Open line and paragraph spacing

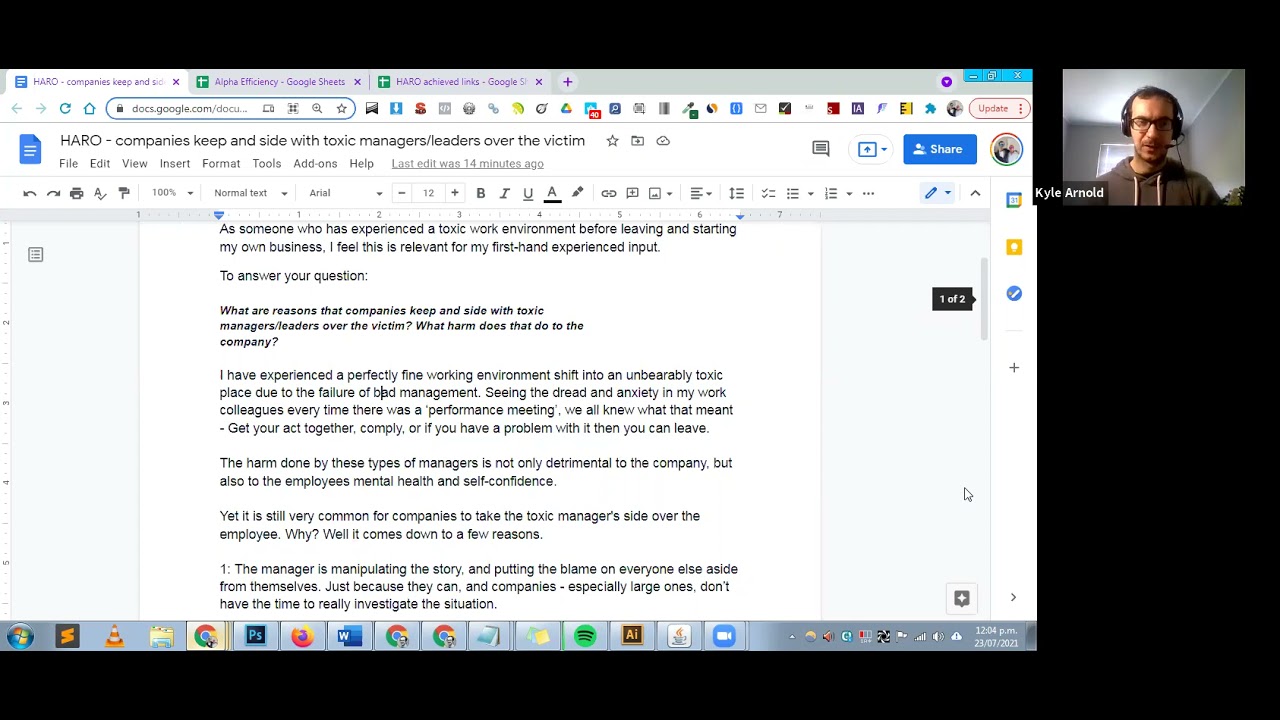736,193
